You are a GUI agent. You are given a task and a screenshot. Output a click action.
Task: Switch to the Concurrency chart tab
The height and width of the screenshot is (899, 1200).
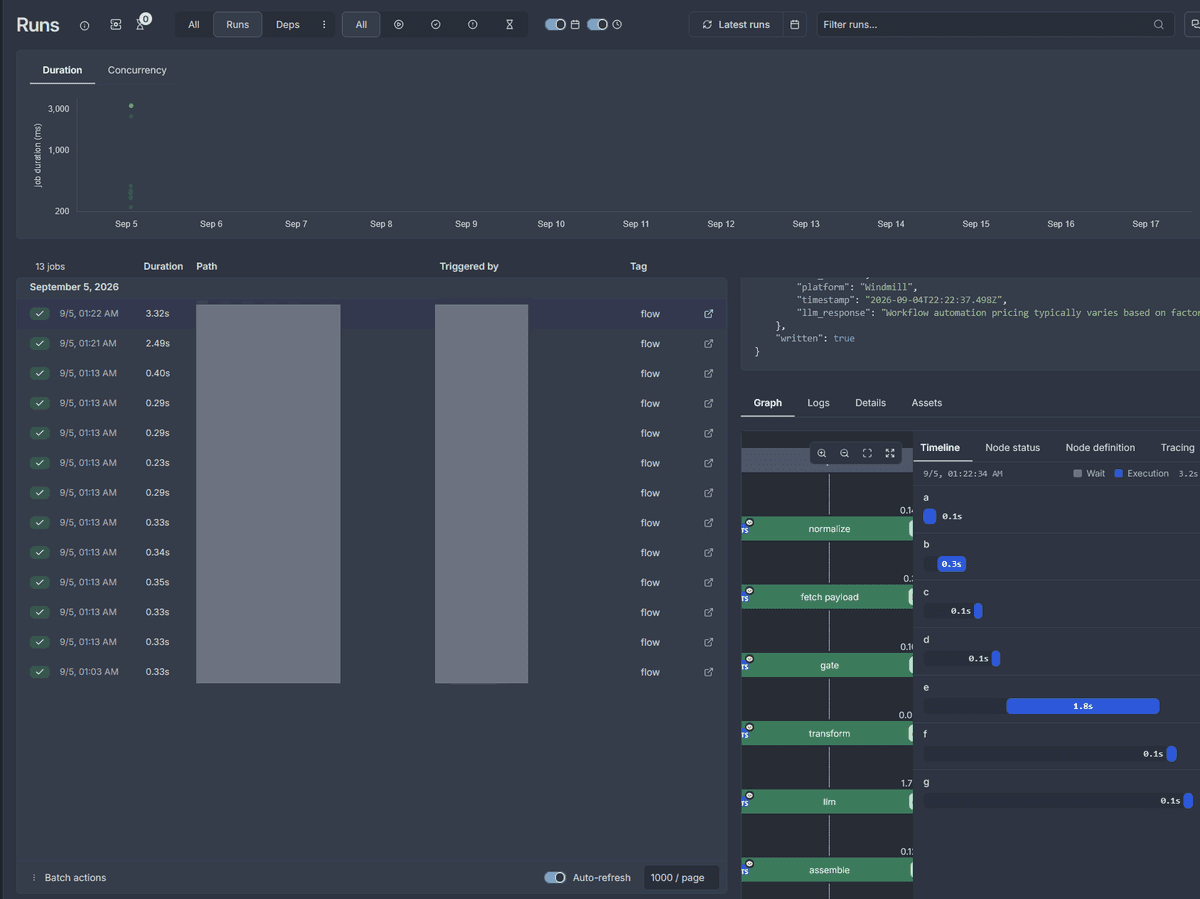point(137,70)
